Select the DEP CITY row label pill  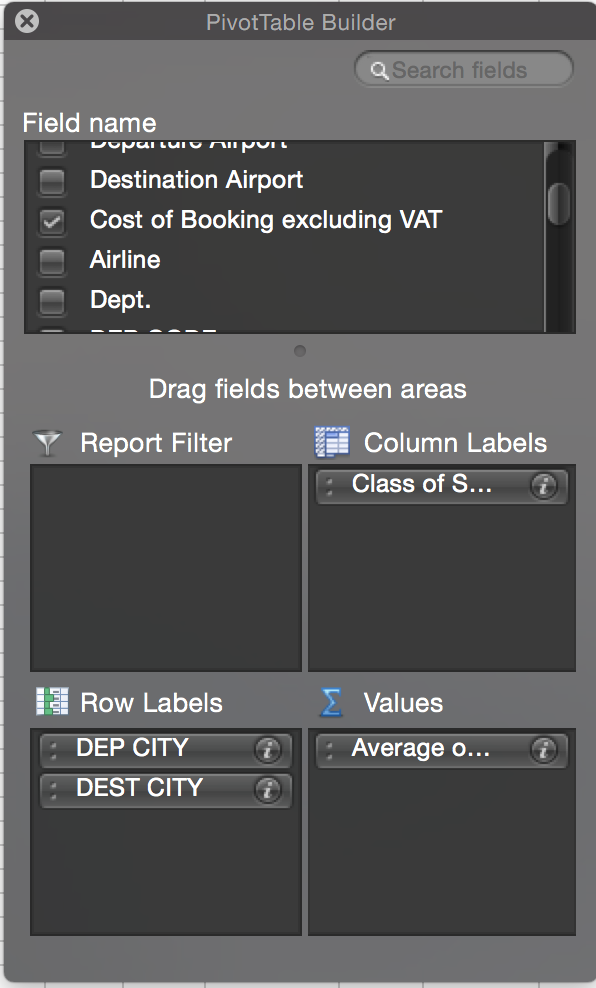[166, 750]
